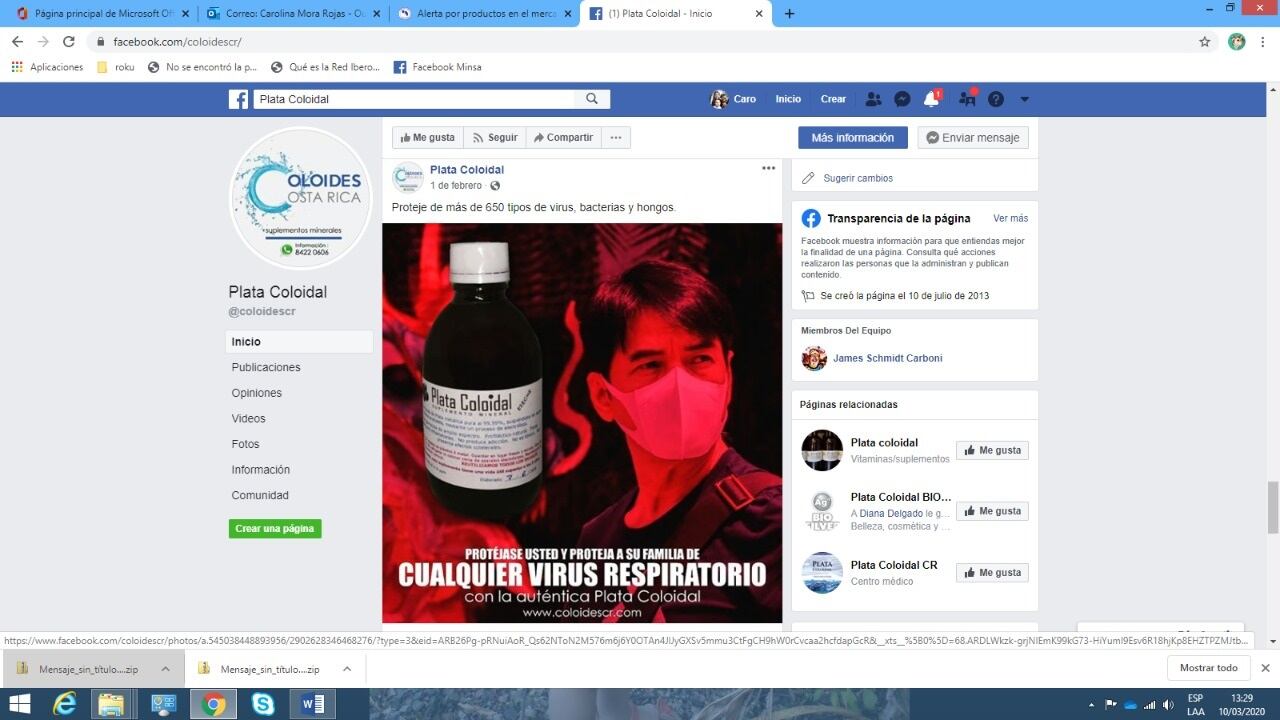Expand the downloaded Mensaje_sin_titulo.zip chevron

pos(166,667)
